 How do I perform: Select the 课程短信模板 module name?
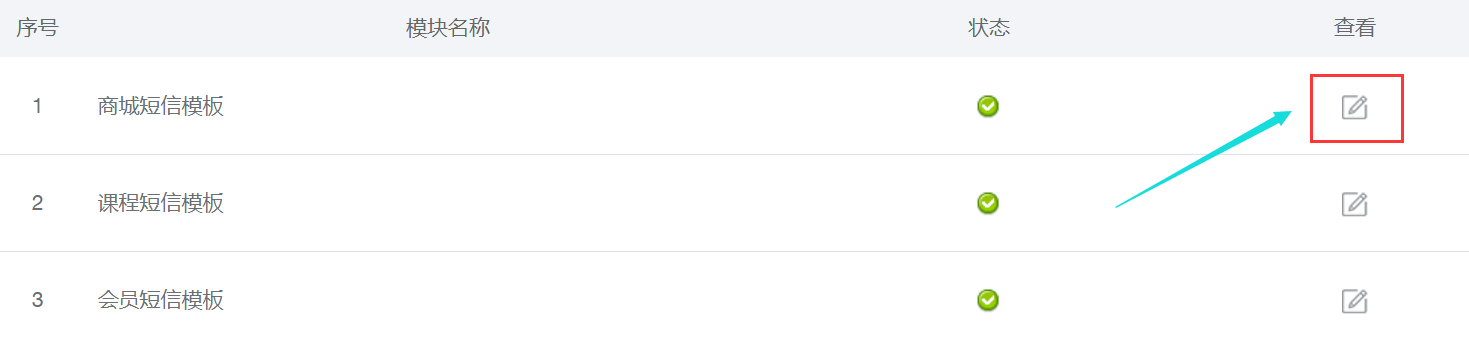[161, 203]
